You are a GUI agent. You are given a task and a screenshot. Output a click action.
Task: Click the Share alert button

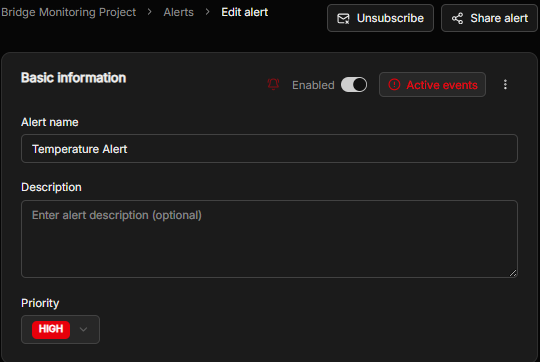pos(489,18)
